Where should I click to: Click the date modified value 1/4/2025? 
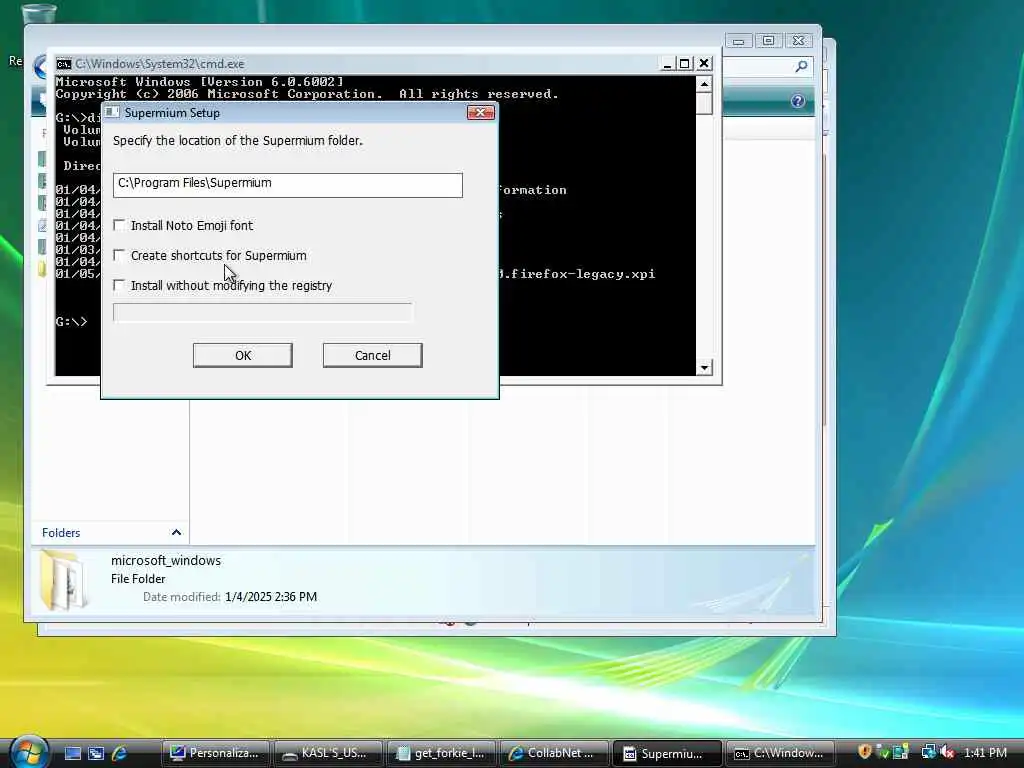(270, 597)
